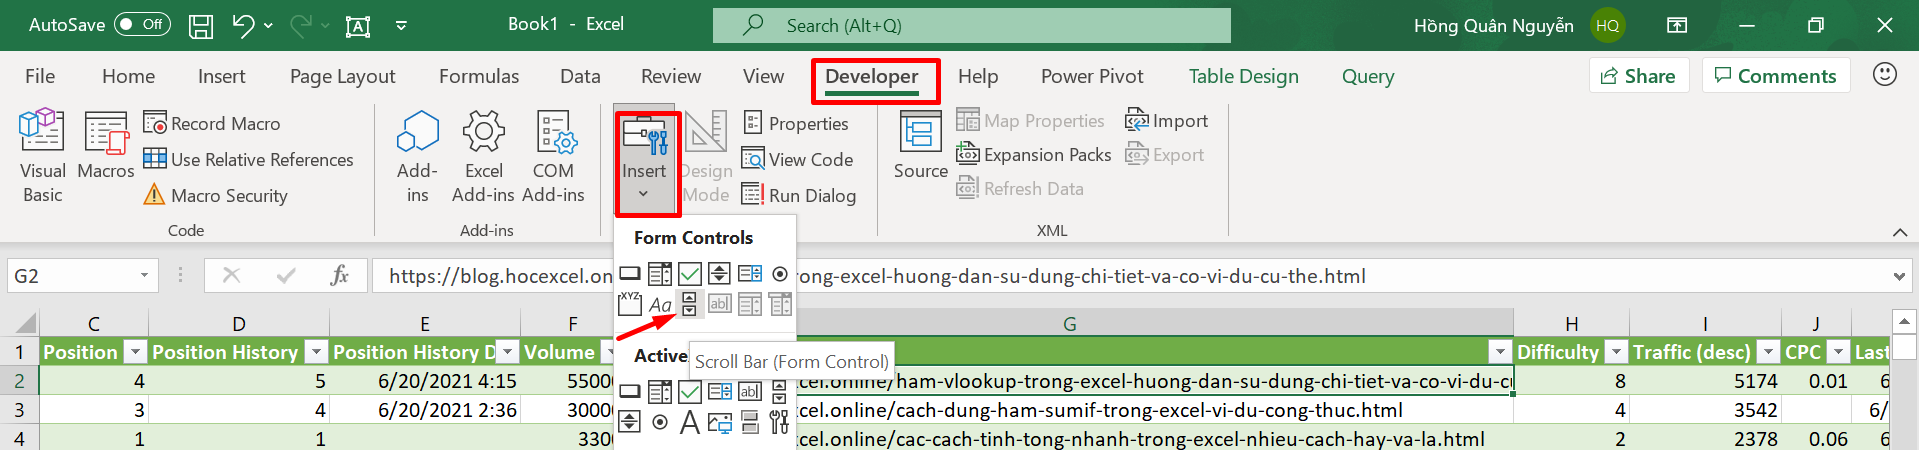Switch to Developer tab
This screenshot has width=1919, height=450.
pyautogui.click(x=871, y=76)
